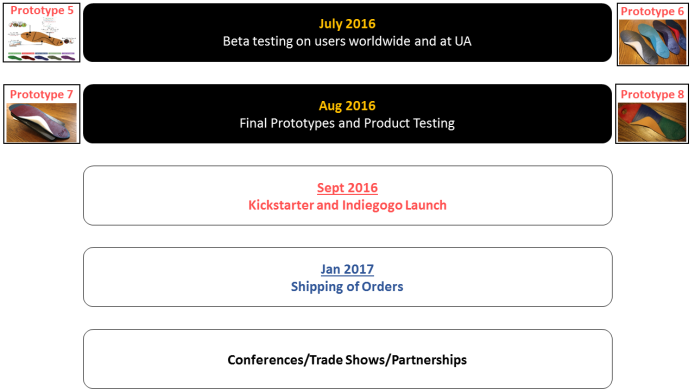The image size is (695, 391).
Task: Follow the Sept 2016 underlined link
Action: coord(348,188)
